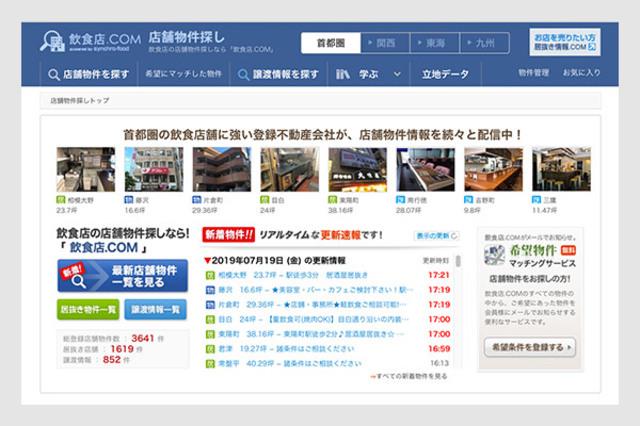Click the 譲渡情報を探す search icon

click(243, 74)
